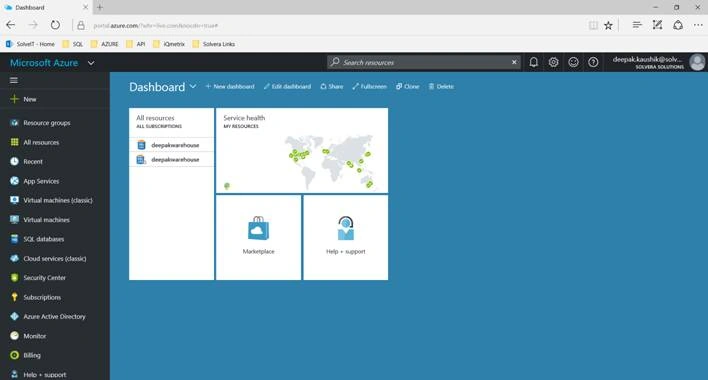Open the notifications bell icon
The image size is (708, 380).
point(533,62)
